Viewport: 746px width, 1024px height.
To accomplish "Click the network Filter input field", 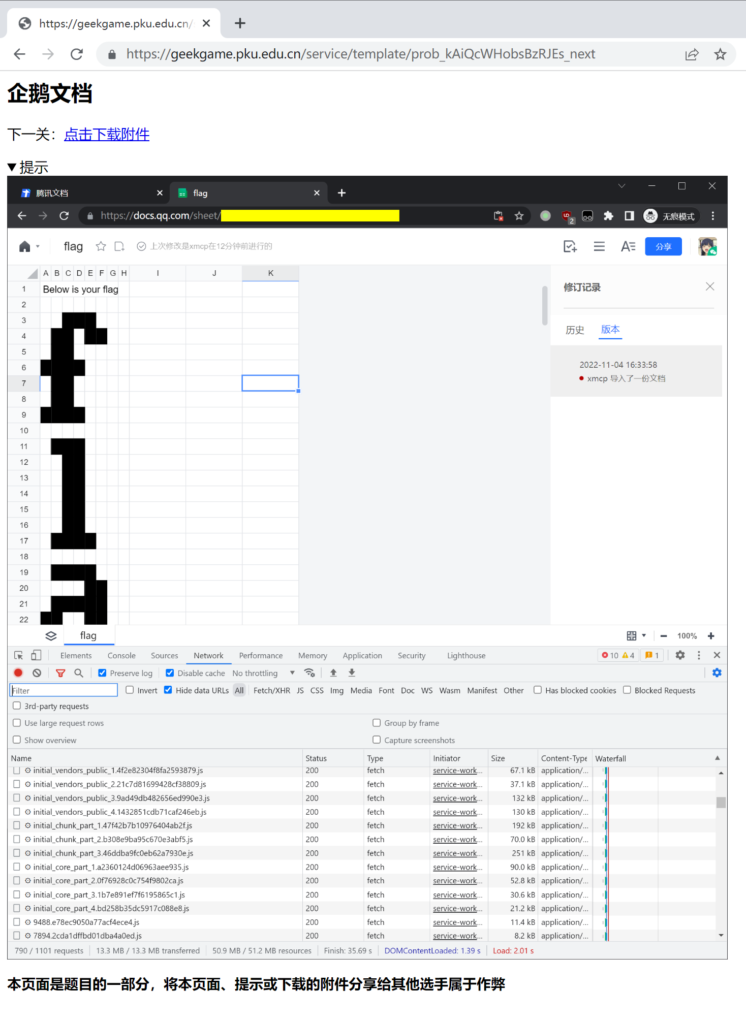I will tap(64, 690).
